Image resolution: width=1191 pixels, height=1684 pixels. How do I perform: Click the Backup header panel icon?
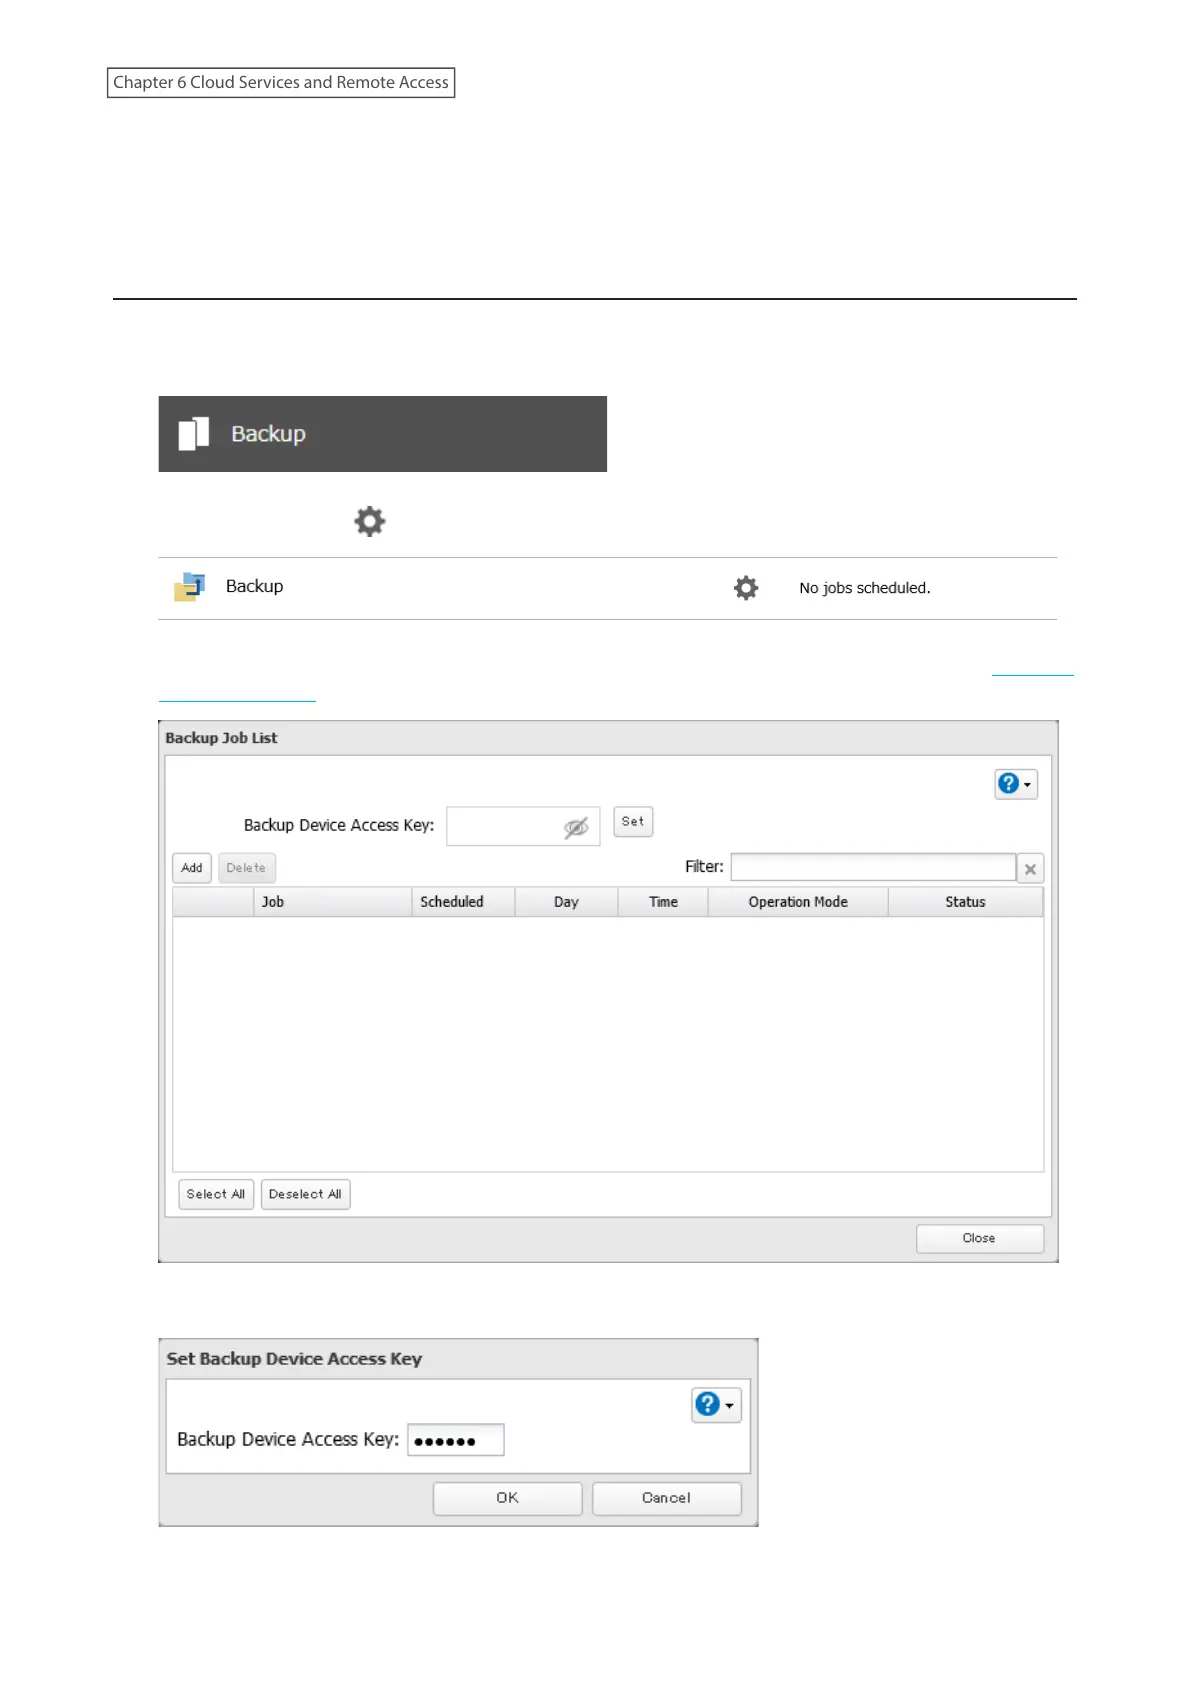tap(194, 434)
